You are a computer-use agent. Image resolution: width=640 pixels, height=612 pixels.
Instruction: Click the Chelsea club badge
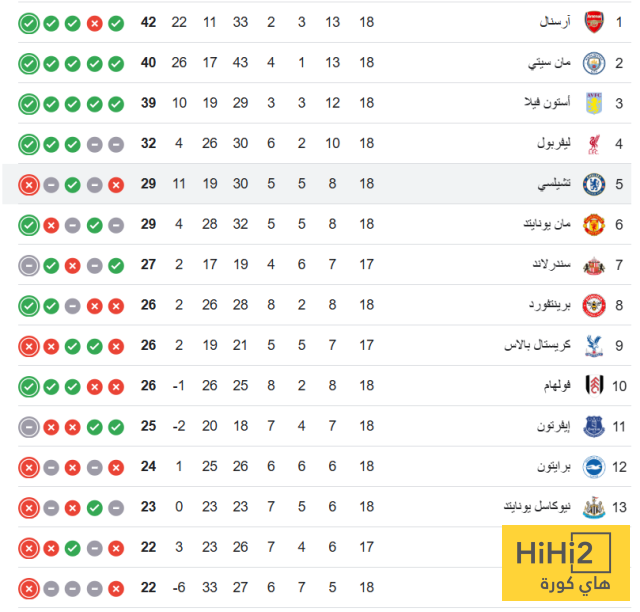tap(594, 184)
